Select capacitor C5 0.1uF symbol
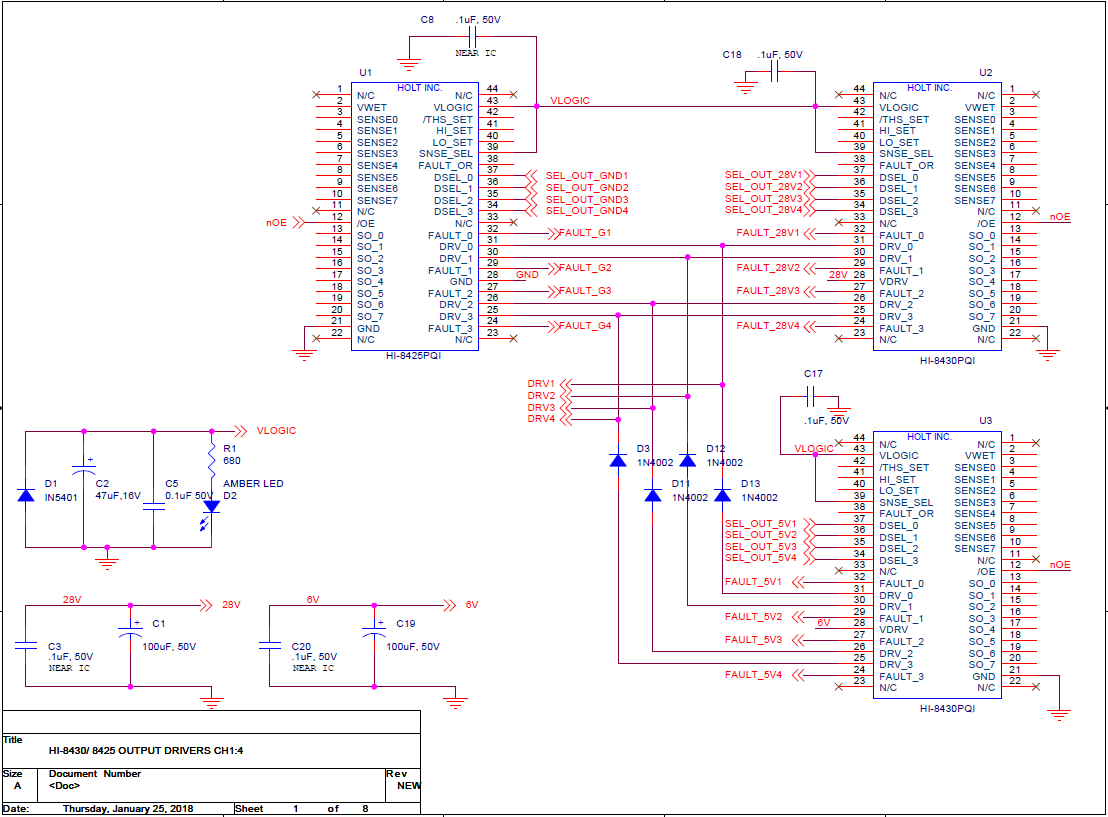Viewport: 1108px width, 817px height. click(153, 506)
